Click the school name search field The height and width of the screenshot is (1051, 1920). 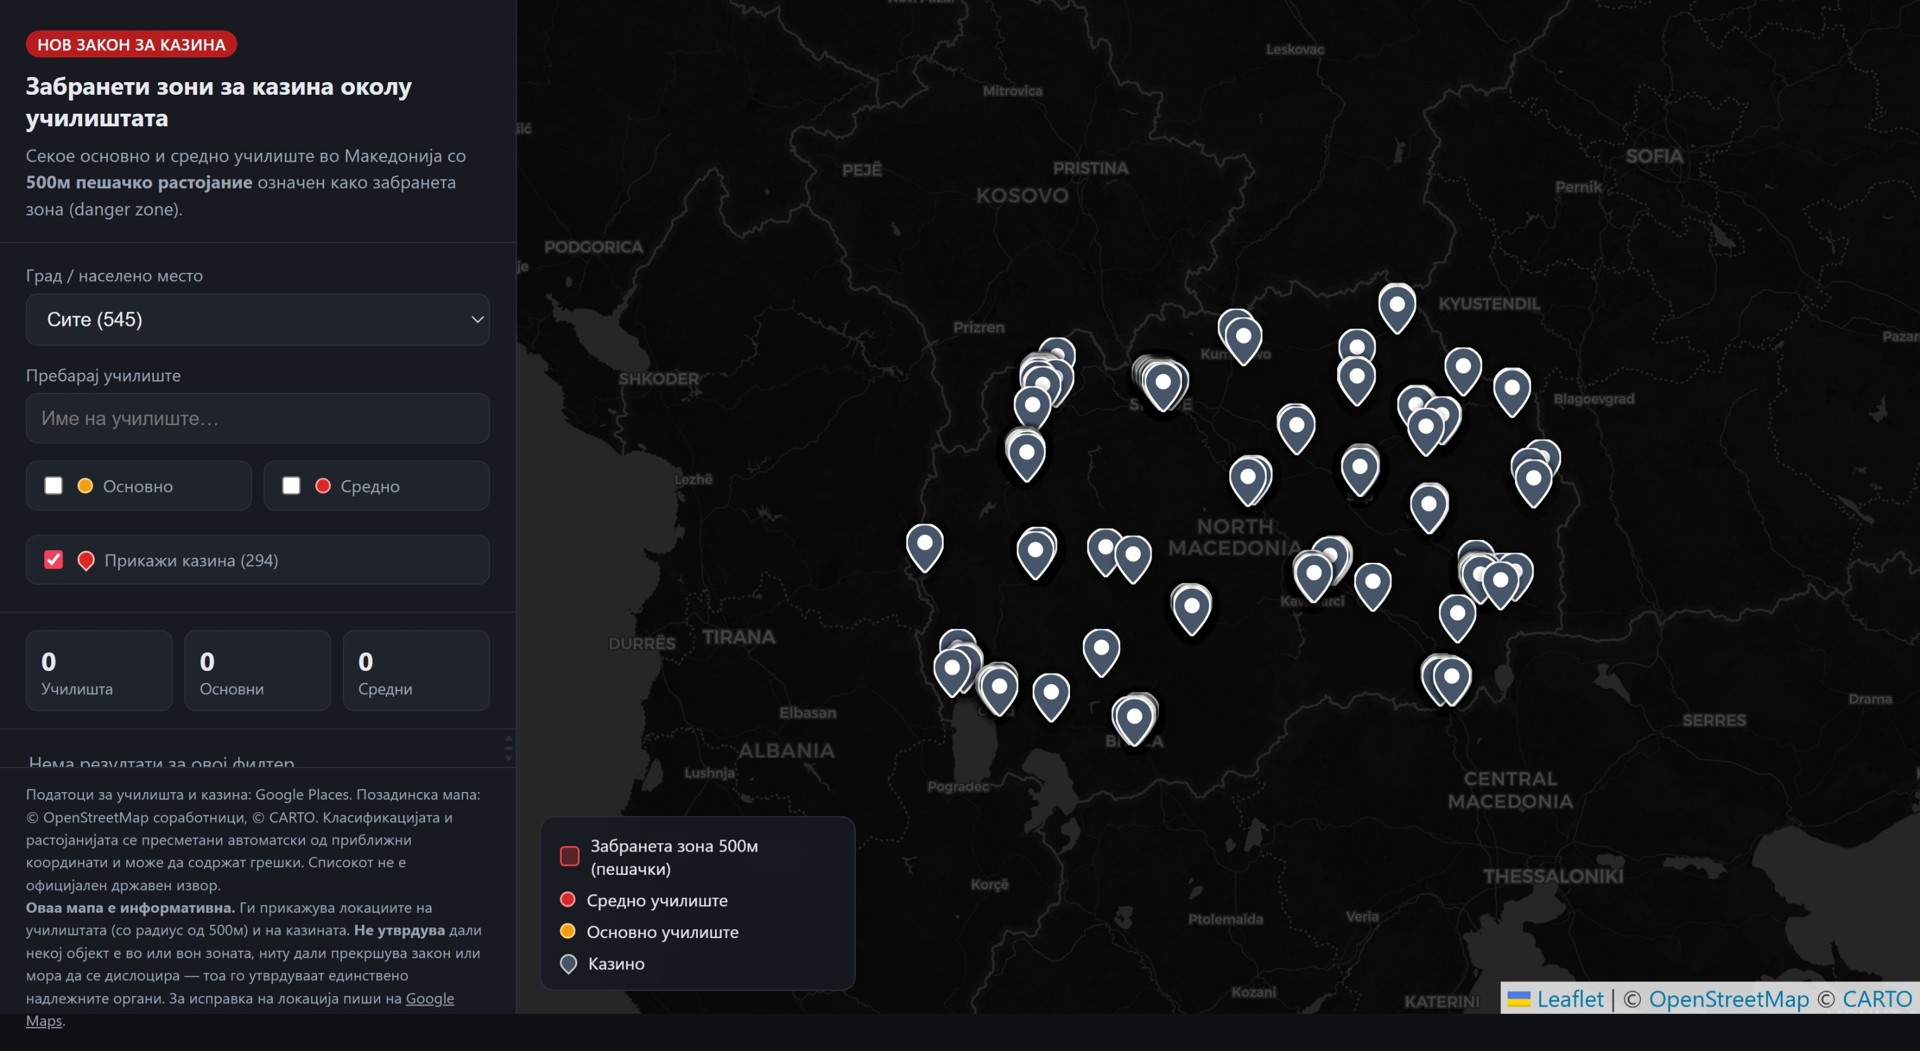tap(258, 418)
